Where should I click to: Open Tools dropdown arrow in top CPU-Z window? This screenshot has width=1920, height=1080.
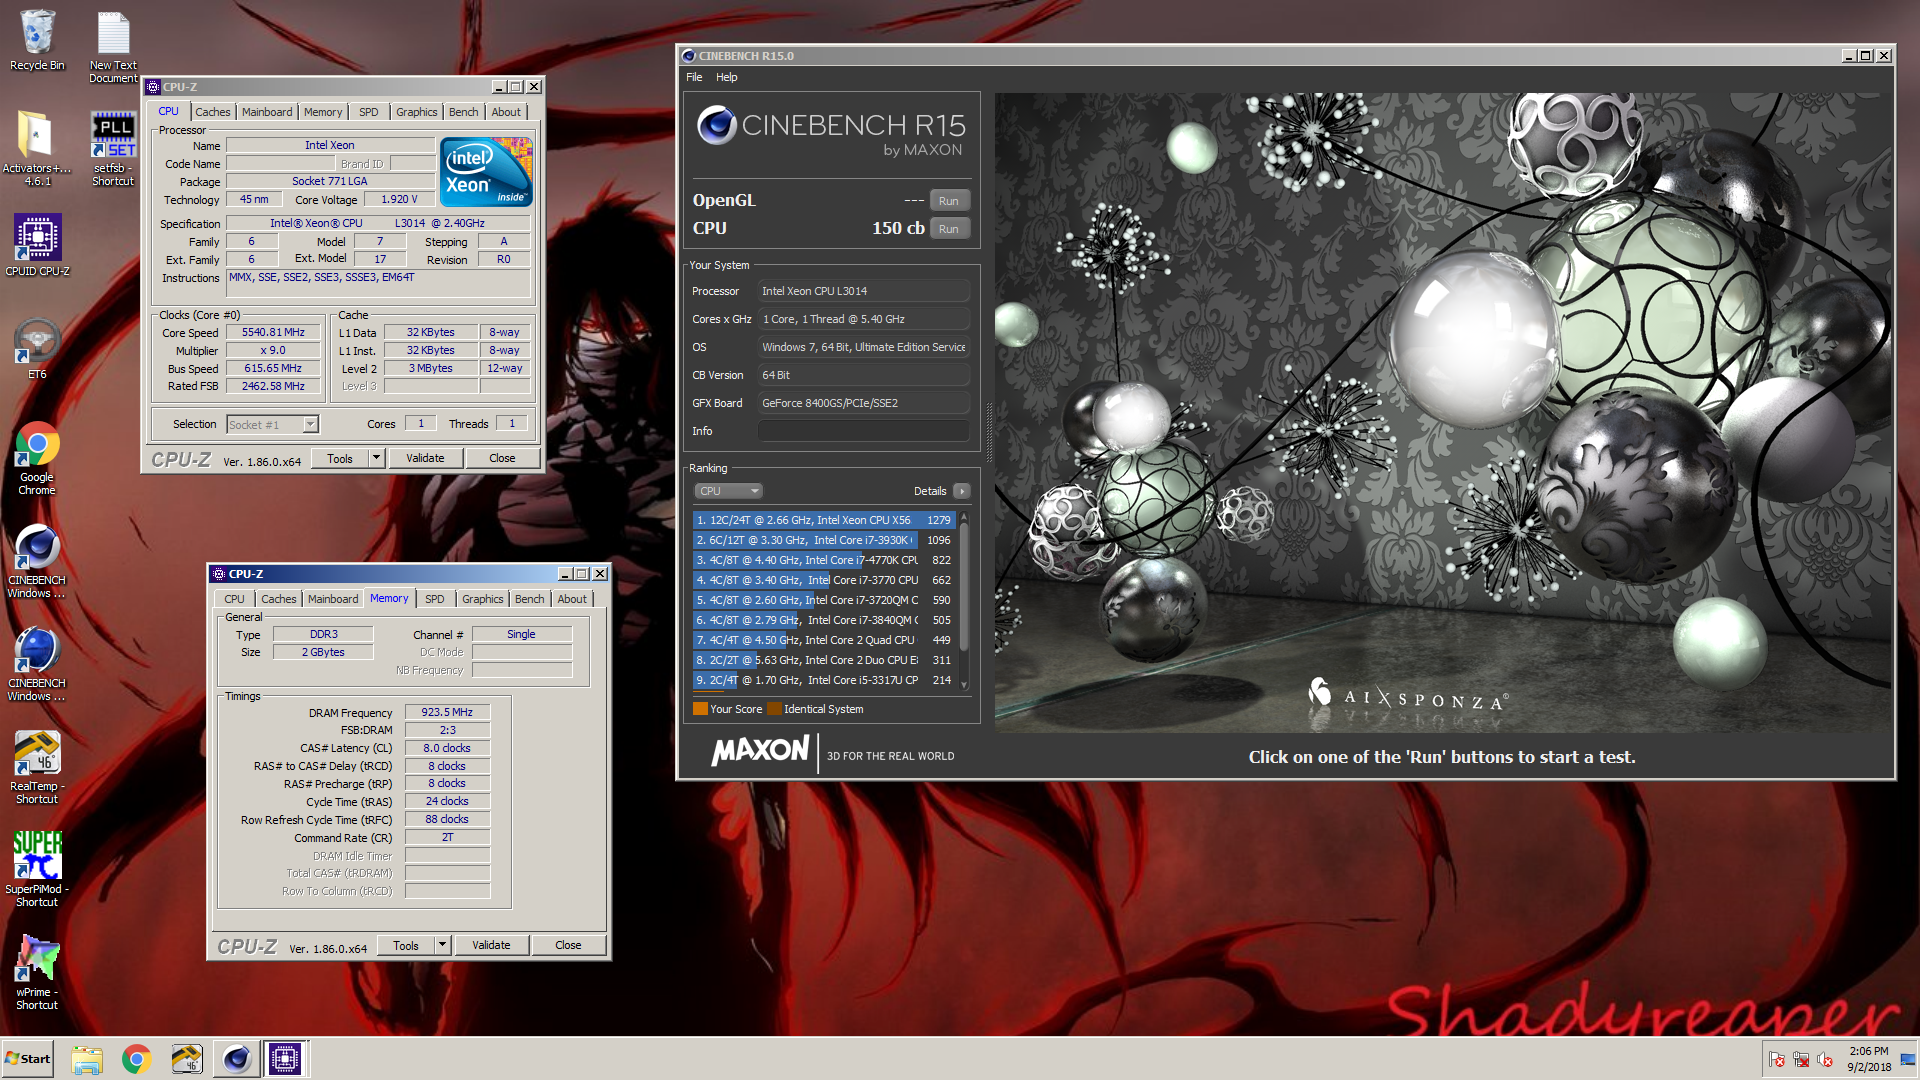pos(377,458)
